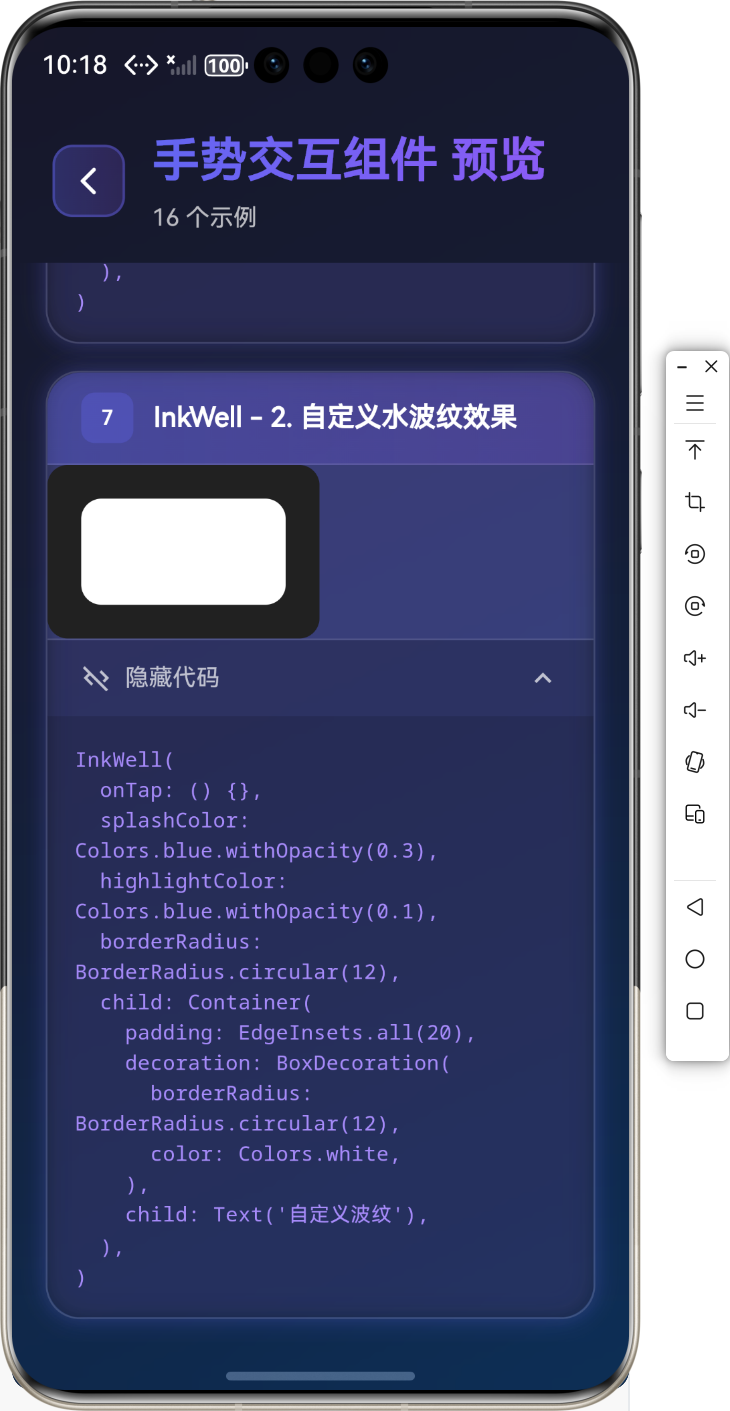Click the pin-to-top arrow icon in side toolbar
The image size is (730, 1411).
[x=695, y=450]
